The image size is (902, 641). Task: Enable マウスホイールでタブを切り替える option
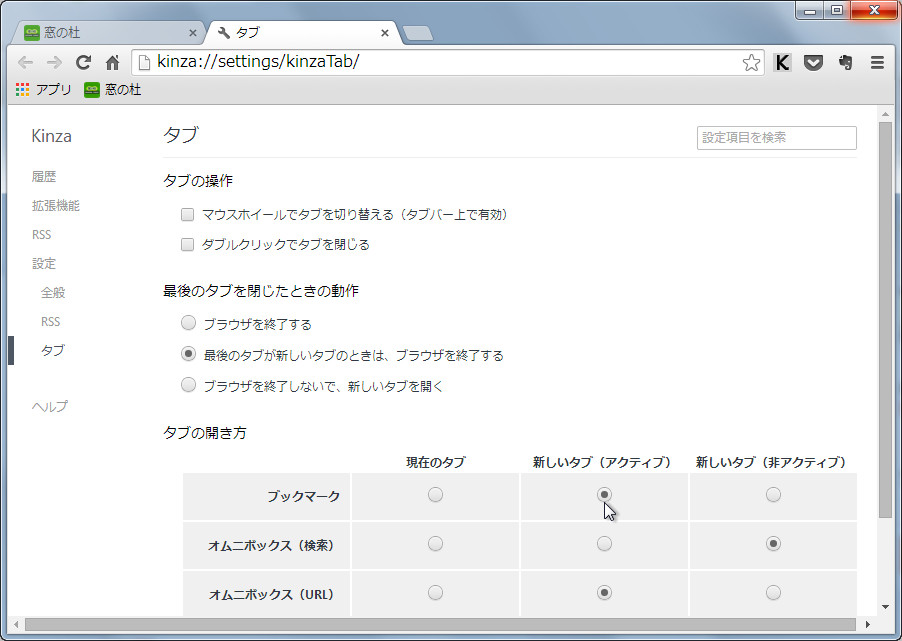[x=187, y=214]
